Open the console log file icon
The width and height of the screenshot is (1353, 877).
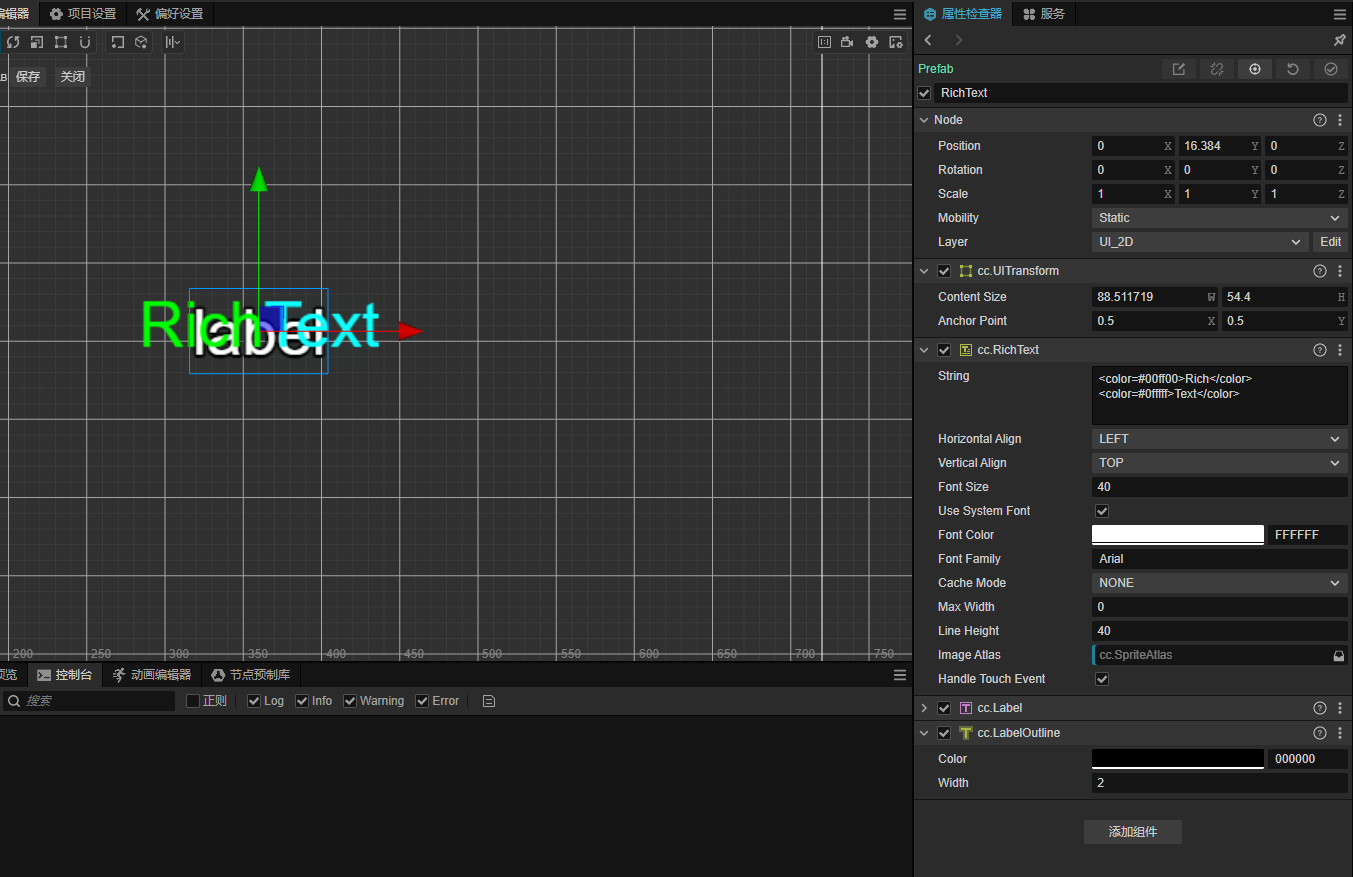(489, 701)
